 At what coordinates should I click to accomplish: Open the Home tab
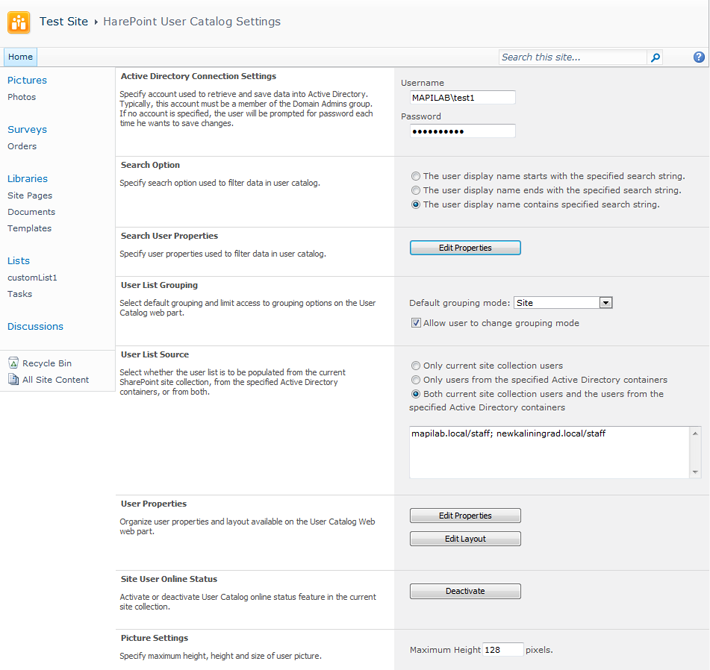20,57
